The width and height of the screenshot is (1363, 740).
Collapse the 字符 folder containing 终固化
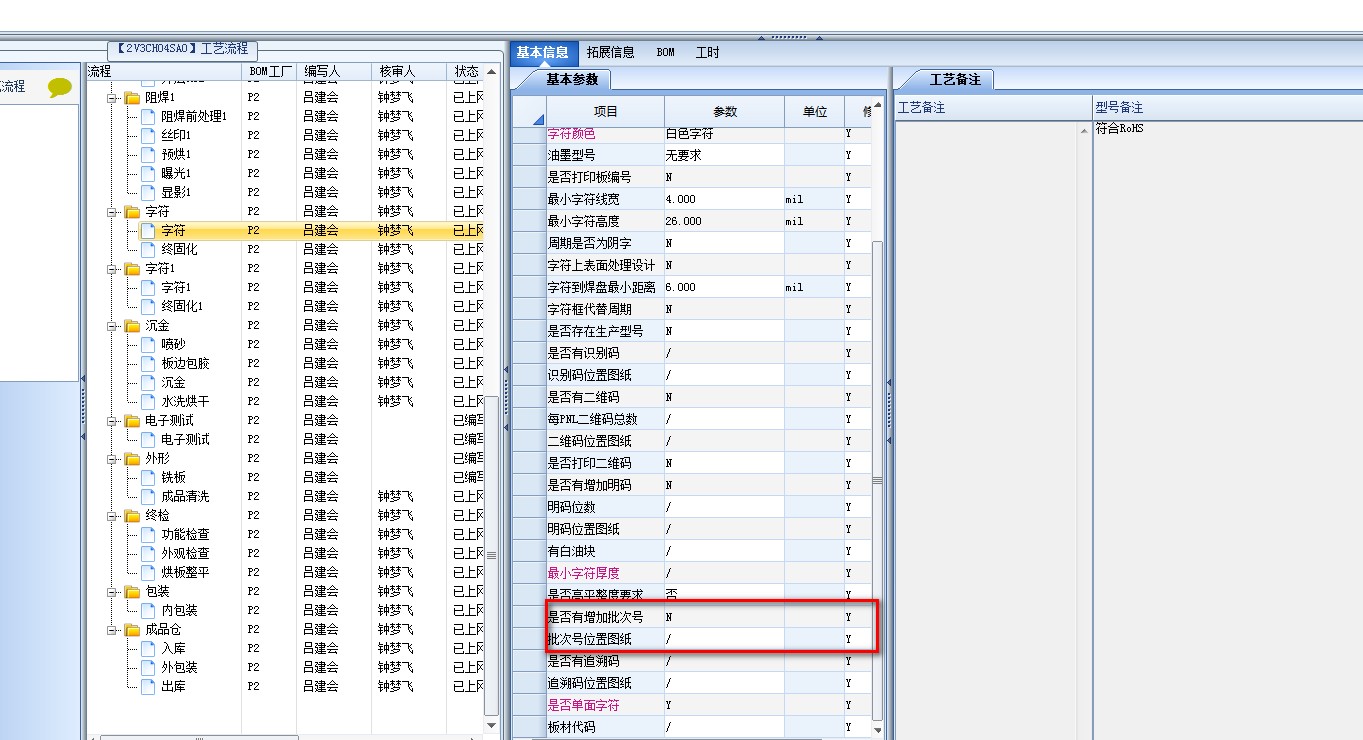[112, 212]
